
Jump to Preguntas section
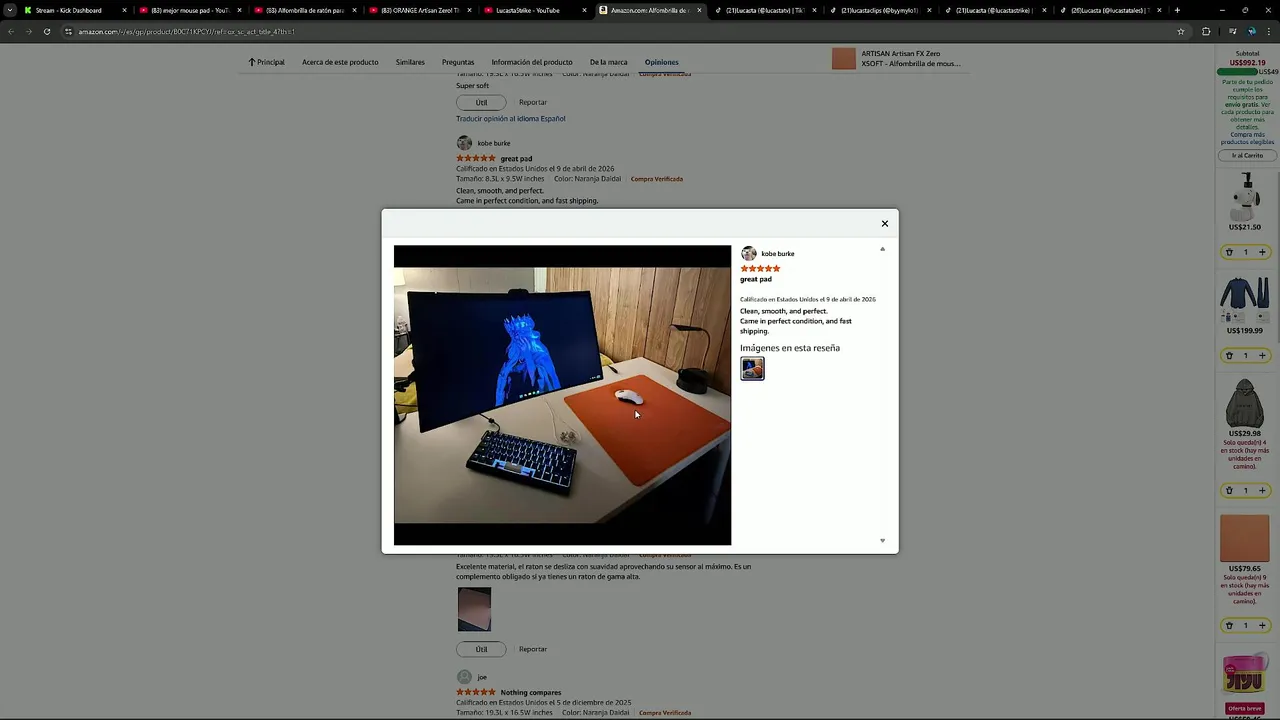458,62
